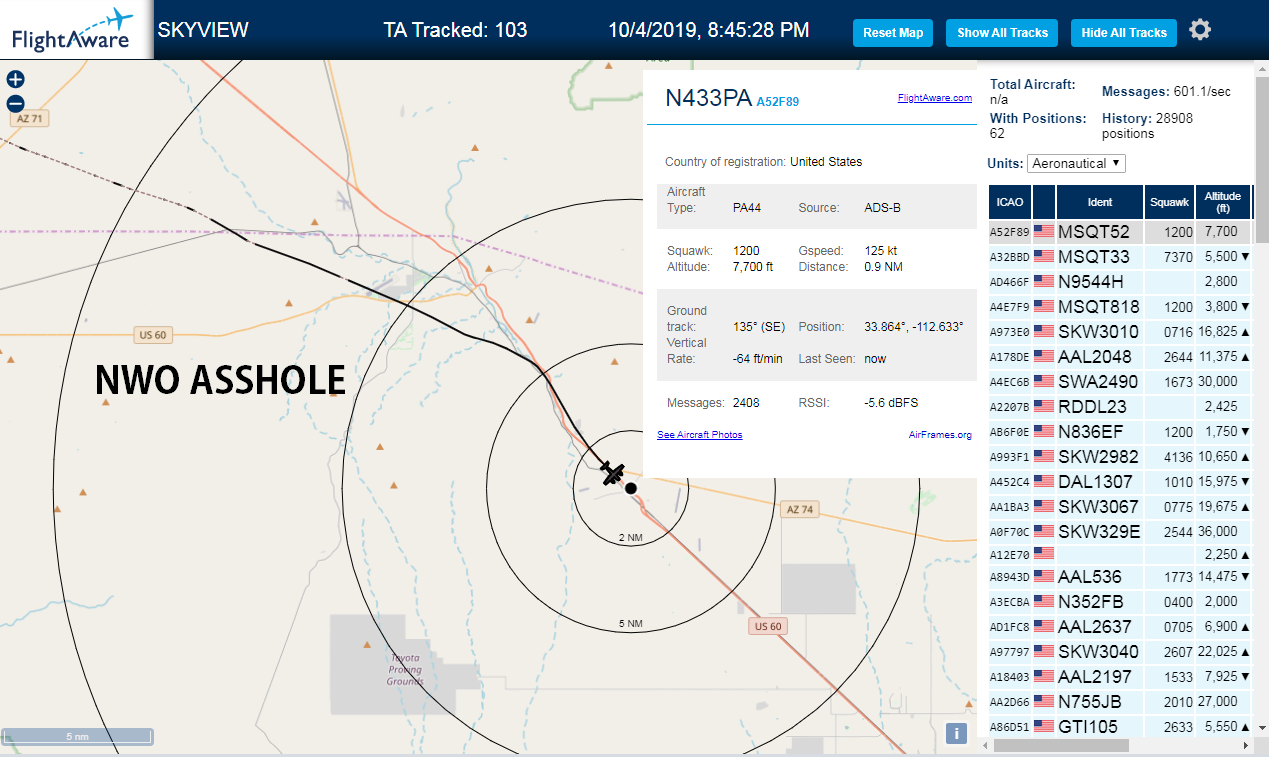Select the SKW2982 aircraft row
1269x757 pixels.
(x=1119, y=457)
